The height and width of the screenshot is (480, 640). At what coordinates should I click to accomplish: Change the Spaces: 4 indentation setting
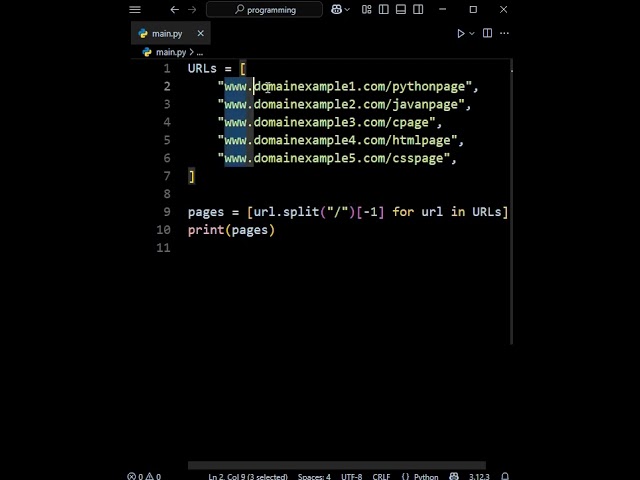[x=314, y=476]
